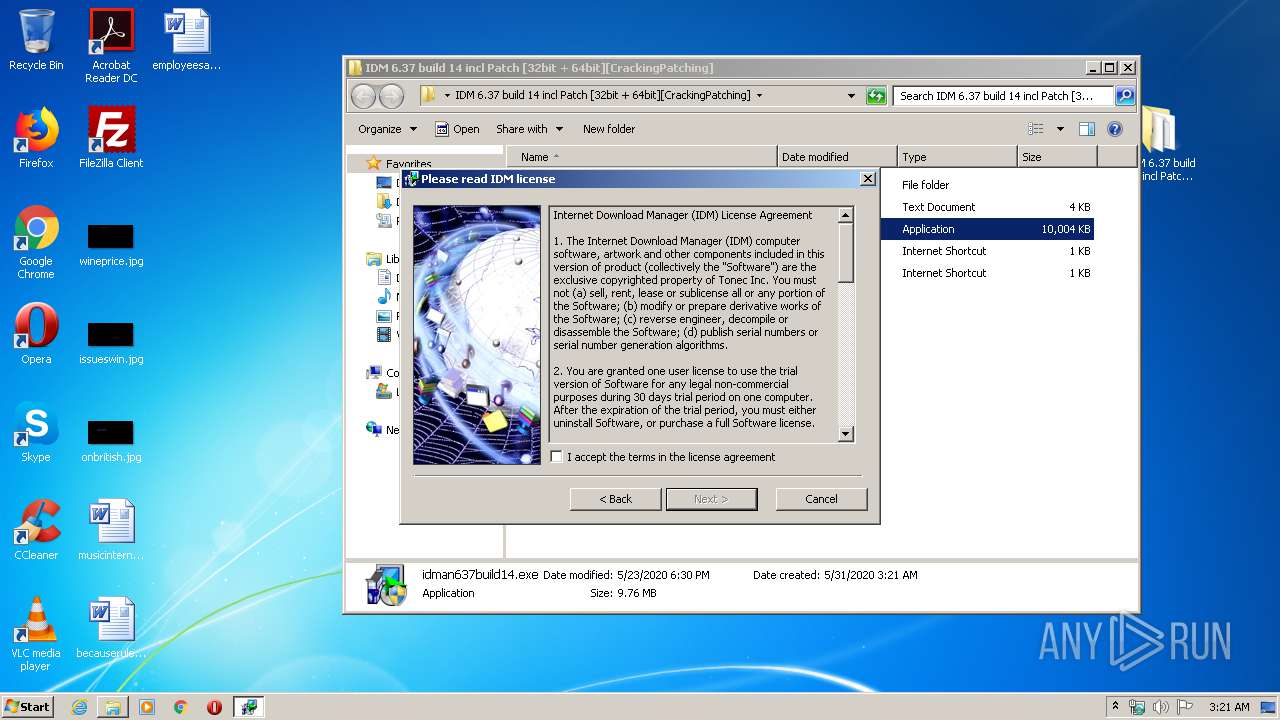The width and height of the screenshot is (1280, 720).
Task: Select the issueswin.jpg desktop file
Action: pyautogui.click(x=111, y=344)
